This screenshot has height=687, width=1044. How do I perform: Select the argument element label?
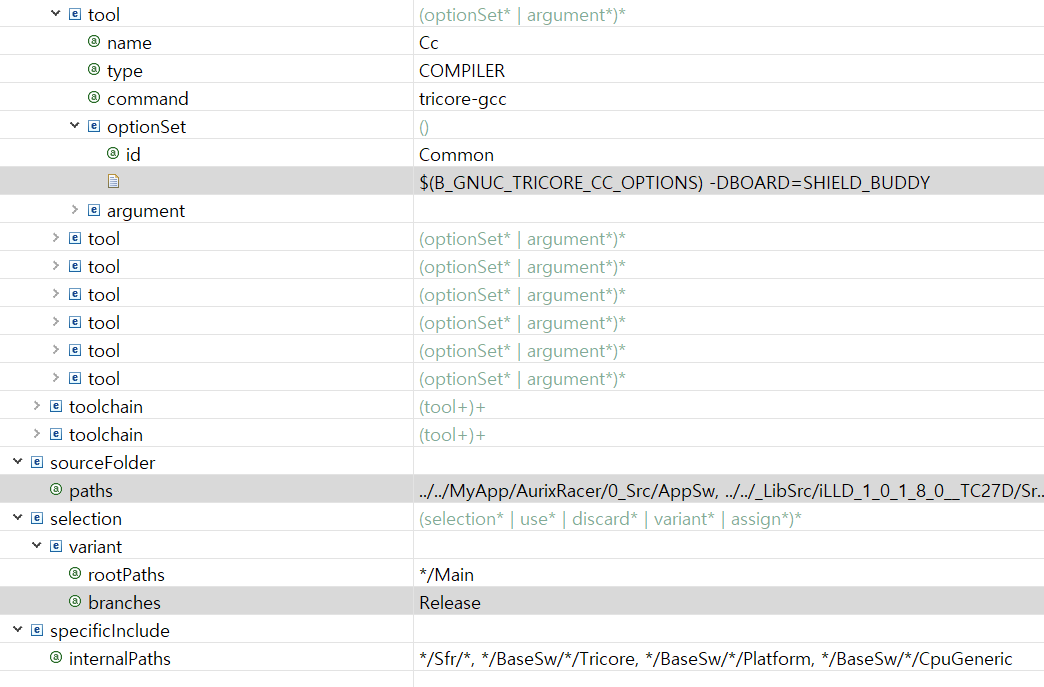point(146,211)
